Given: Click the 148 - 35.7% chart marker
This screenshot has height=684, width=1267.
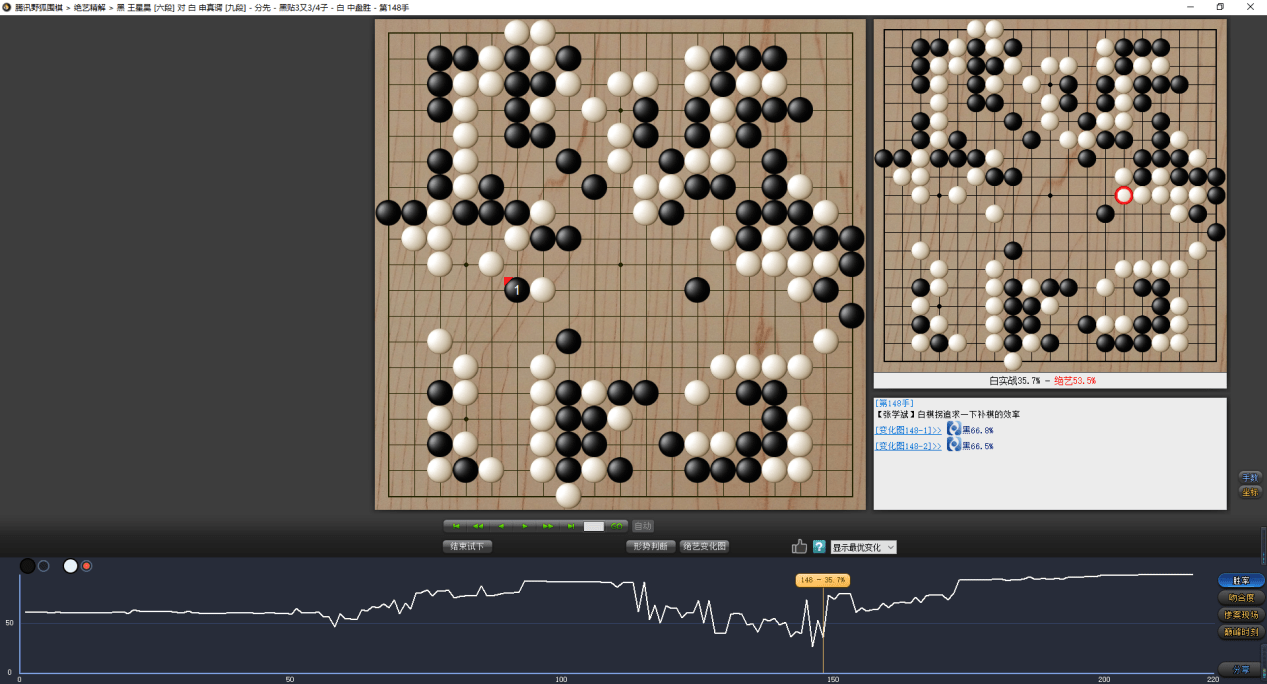Looking at the screenshot, I should 822,580.
